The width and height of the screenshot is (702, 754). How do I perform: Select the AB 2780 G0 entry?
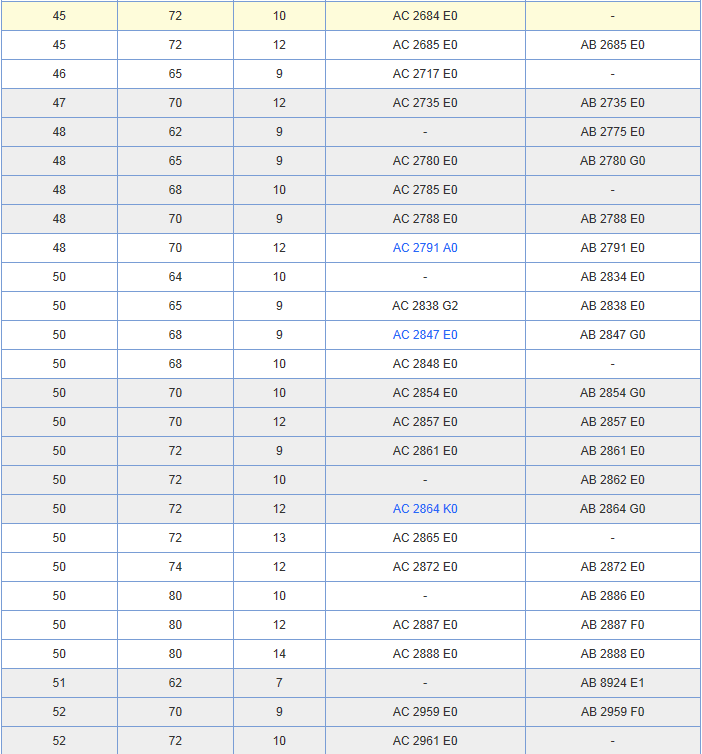pos(612,161)
